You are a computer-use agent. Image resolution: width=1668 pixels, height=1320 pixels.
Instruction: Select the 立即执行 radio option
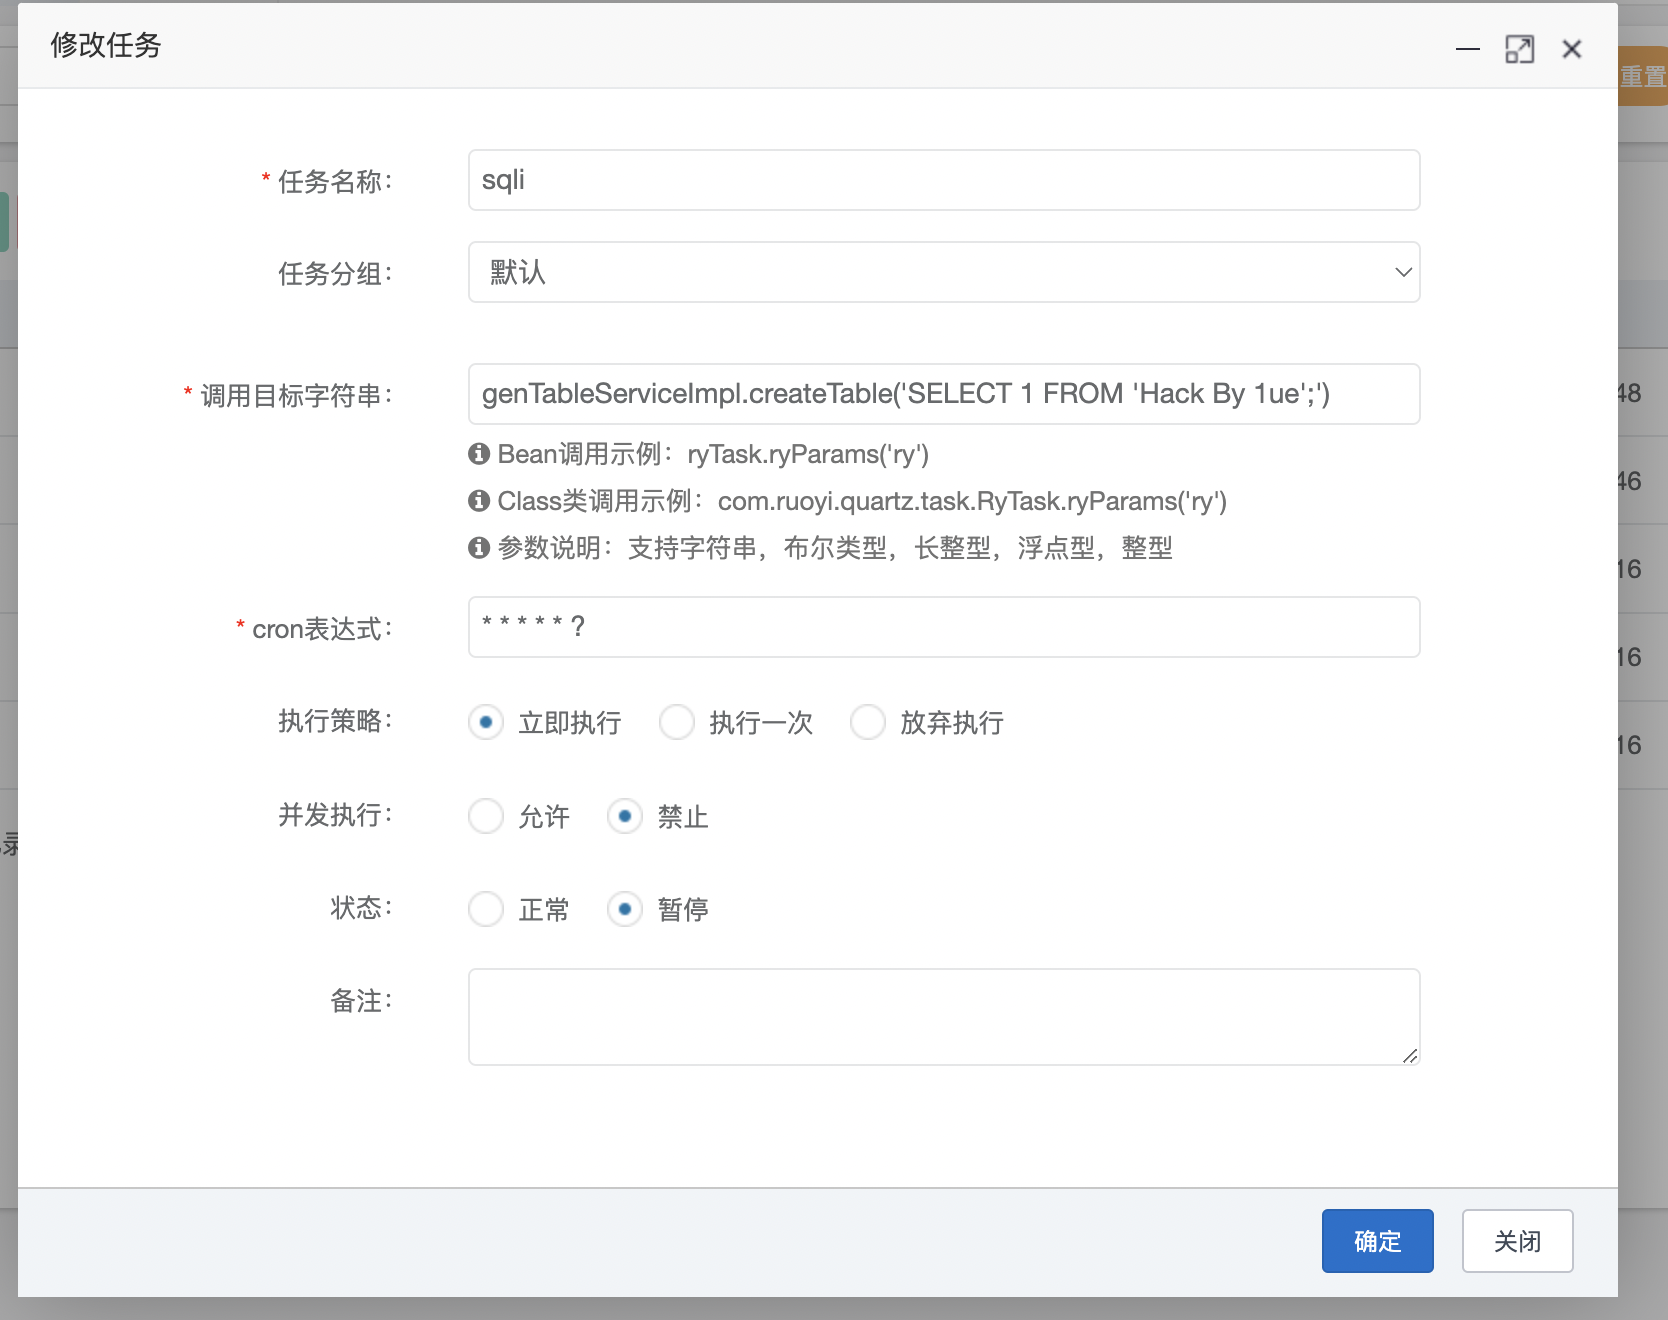(486, 722)
